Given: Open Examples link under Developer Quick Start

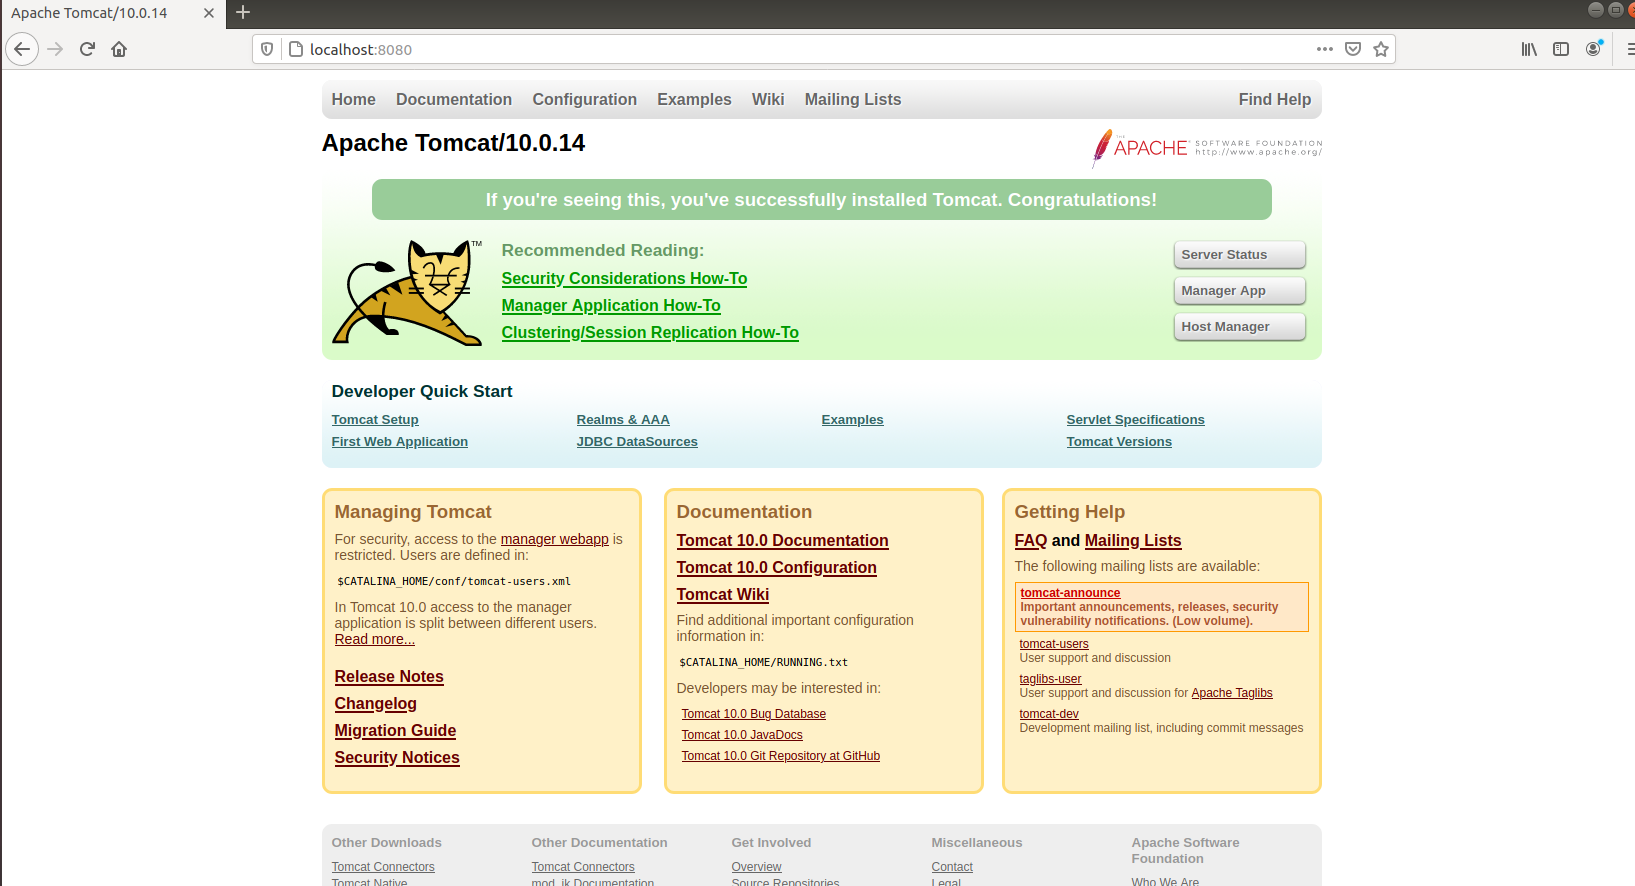Looking at the screenshot, I should (853, 420).
